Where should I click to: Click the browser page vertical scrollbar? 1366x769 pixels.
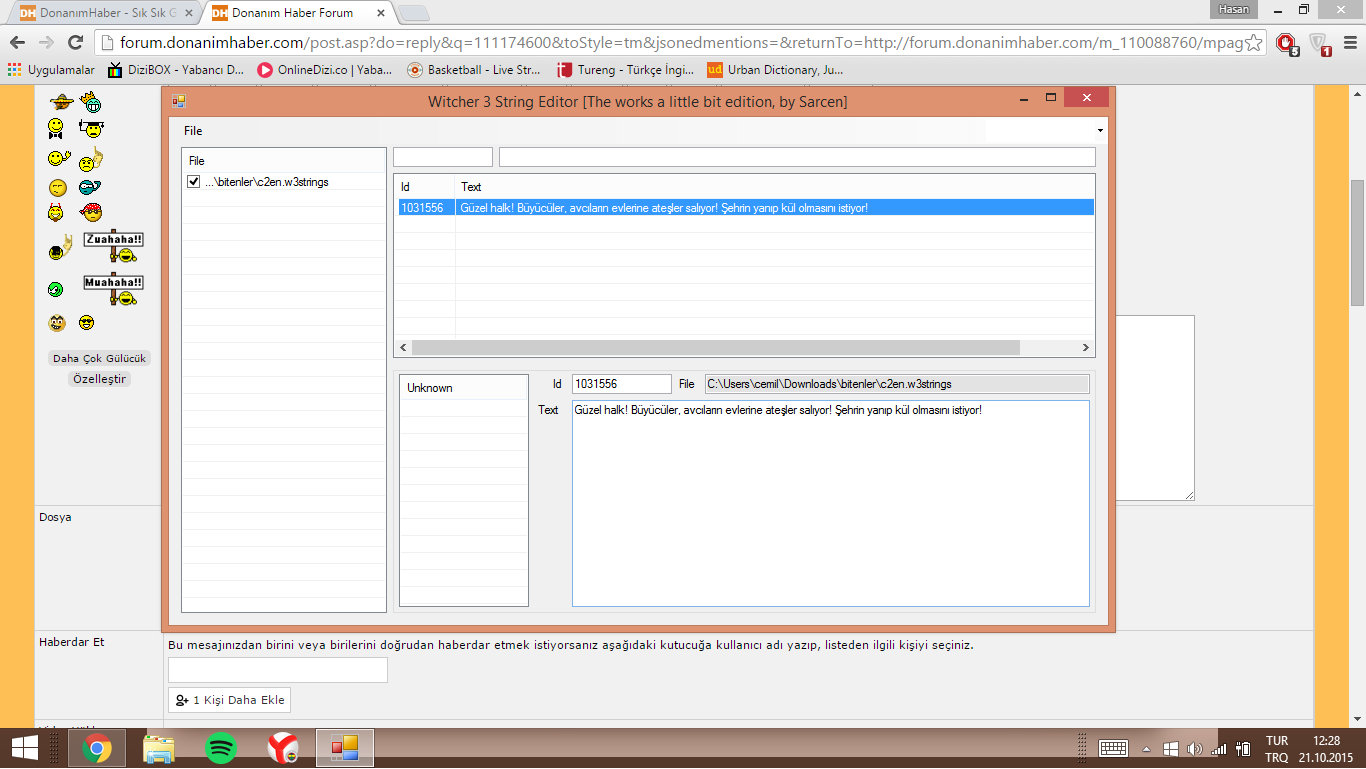(x=1358, y=243)
